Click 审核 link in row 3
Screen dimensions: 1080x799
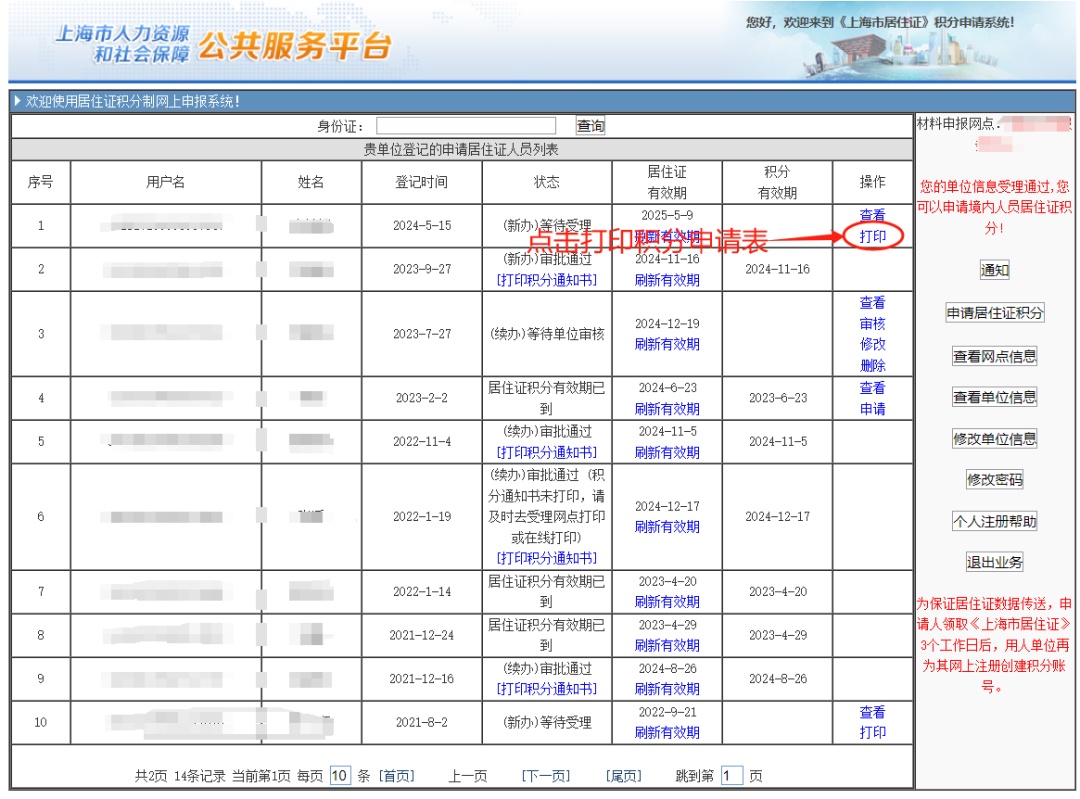[x=872, y=324]
